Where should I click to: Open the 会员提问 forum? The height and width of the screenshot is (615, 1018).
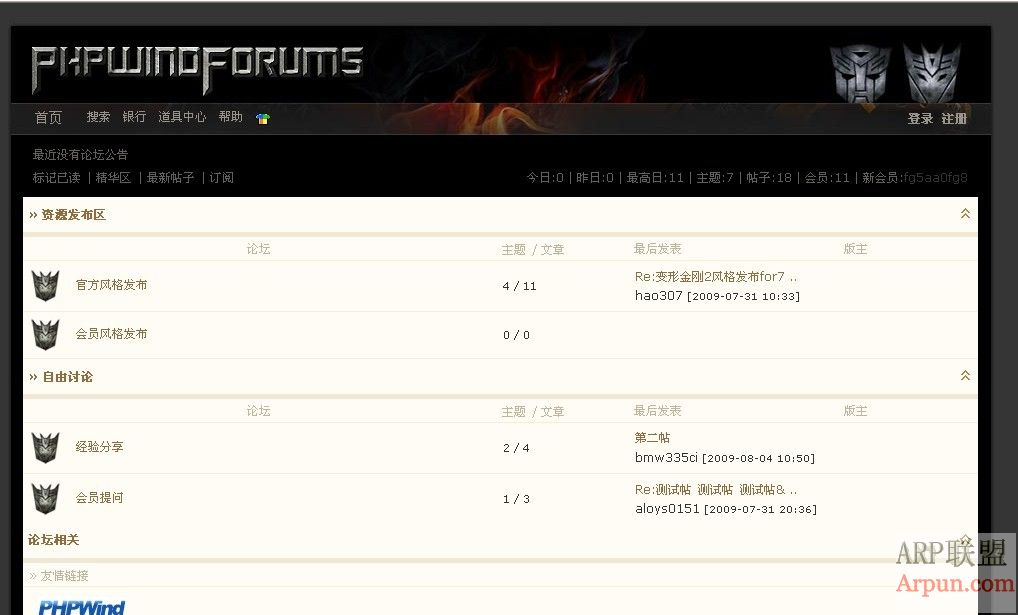pos(99,498)
